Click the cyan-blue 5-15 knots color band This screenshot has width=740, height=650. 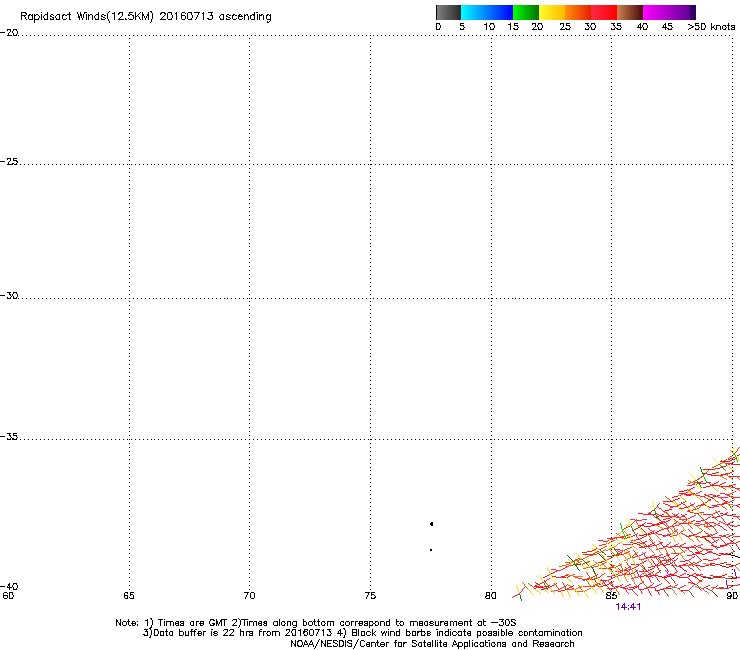487,12
